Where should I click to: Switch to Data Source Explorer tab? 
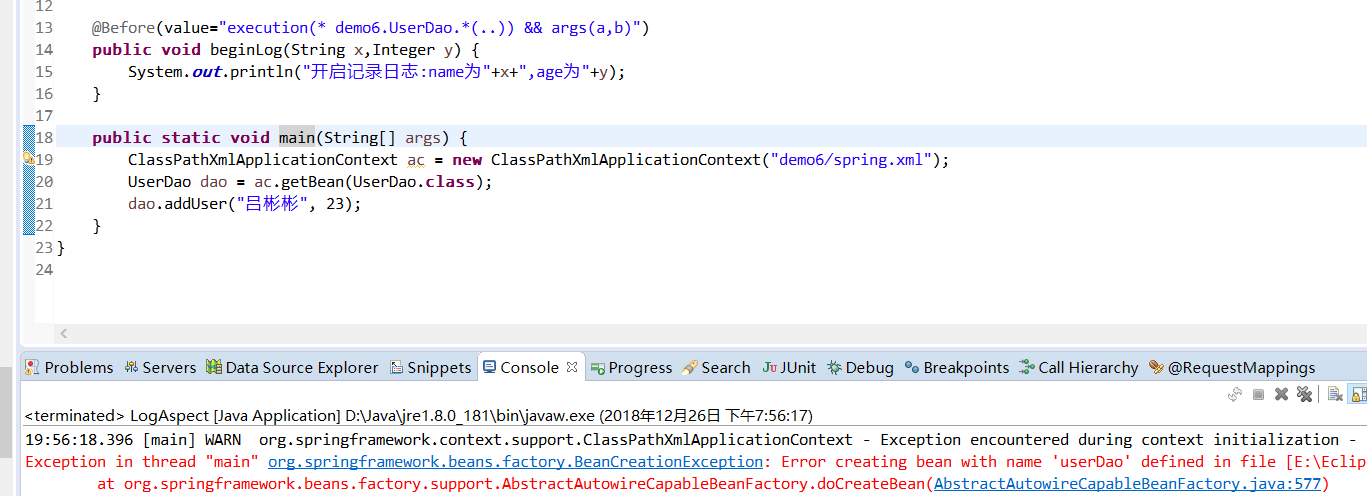click(x=292, y=367)
